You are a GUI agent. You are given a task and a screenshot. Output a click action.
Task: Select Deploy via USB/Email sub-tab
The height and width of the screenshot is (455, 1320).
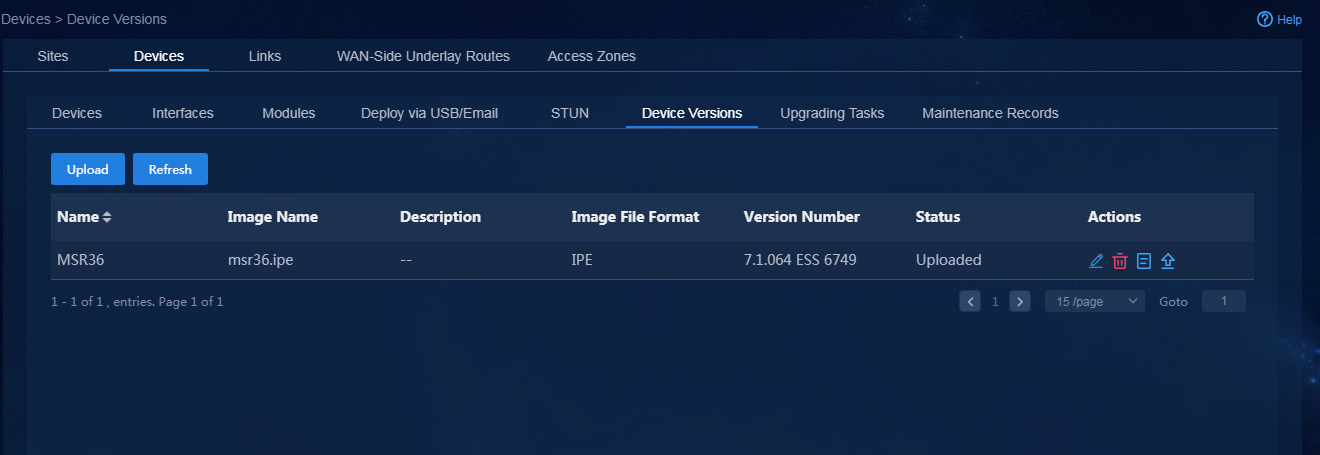(429, 113)
